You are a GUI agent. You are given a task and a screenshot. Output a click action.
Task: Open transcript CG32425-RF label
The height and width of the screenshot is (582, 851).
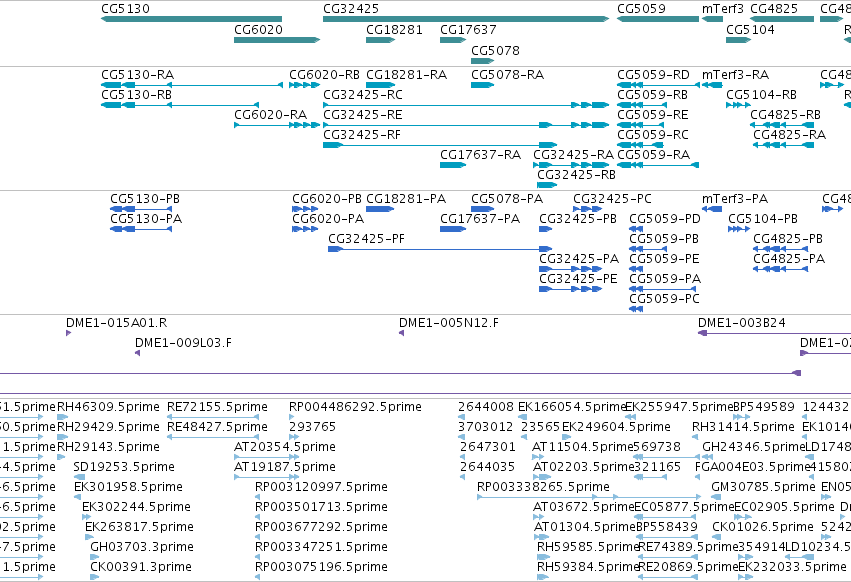(x=362, y=135)
